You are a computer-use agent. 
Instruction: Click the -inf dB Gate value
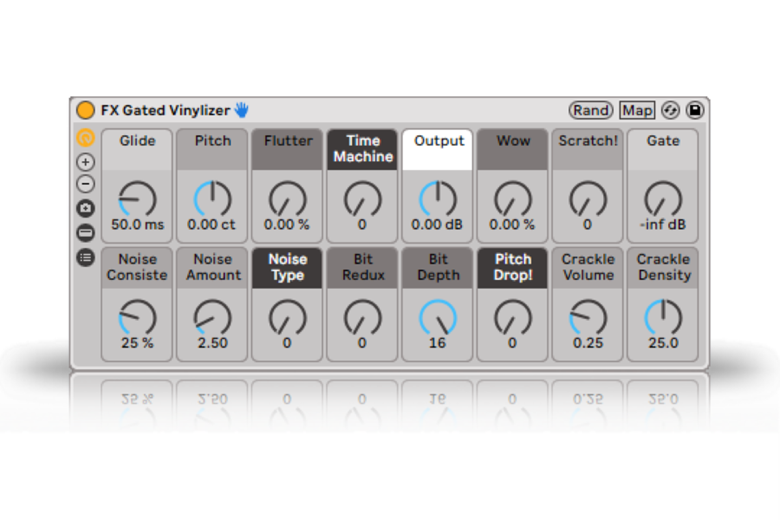tap(663, 225)
